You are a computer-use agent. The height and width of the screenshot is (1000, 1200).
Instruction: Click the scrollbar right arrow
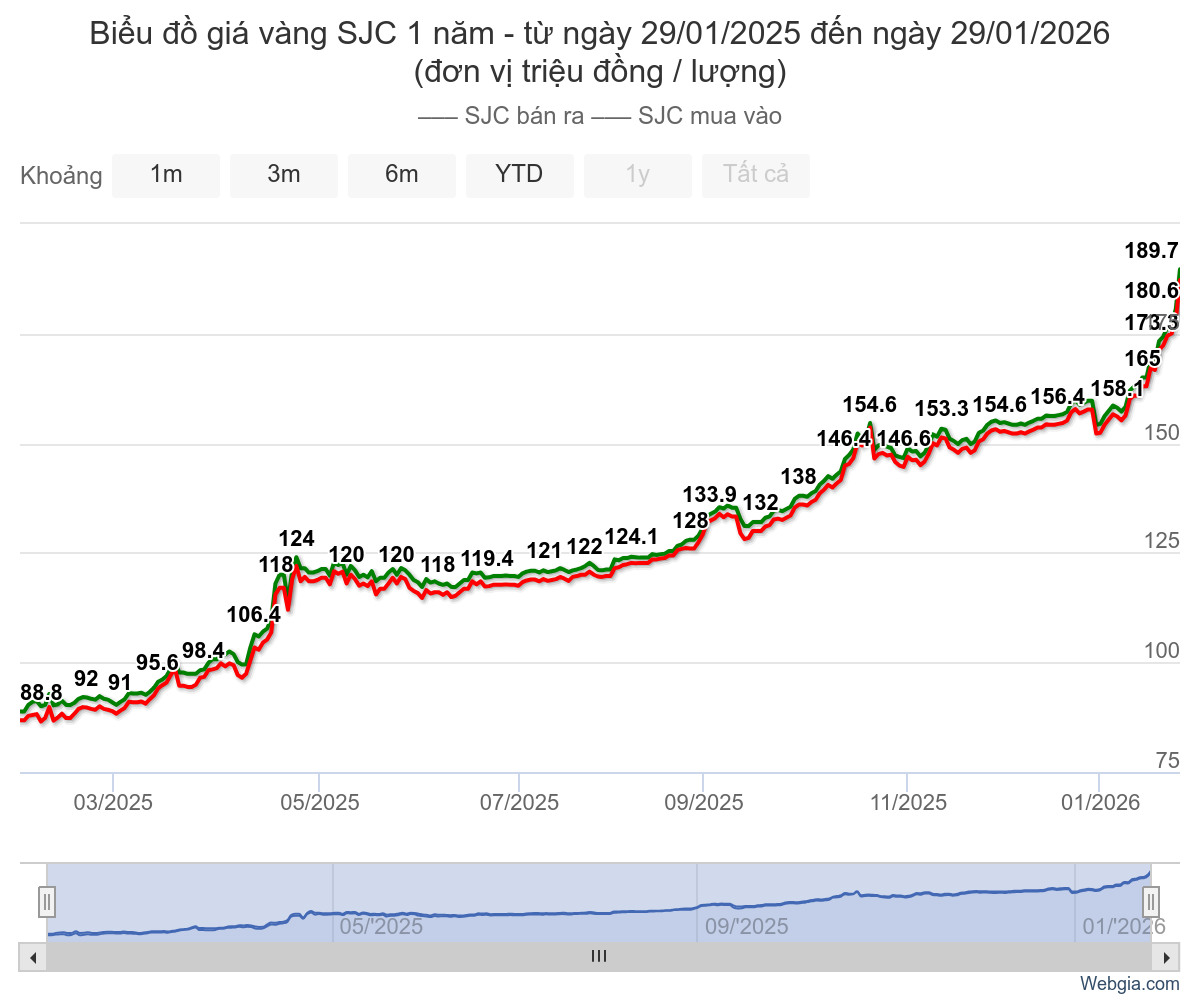pos(1165,957)
